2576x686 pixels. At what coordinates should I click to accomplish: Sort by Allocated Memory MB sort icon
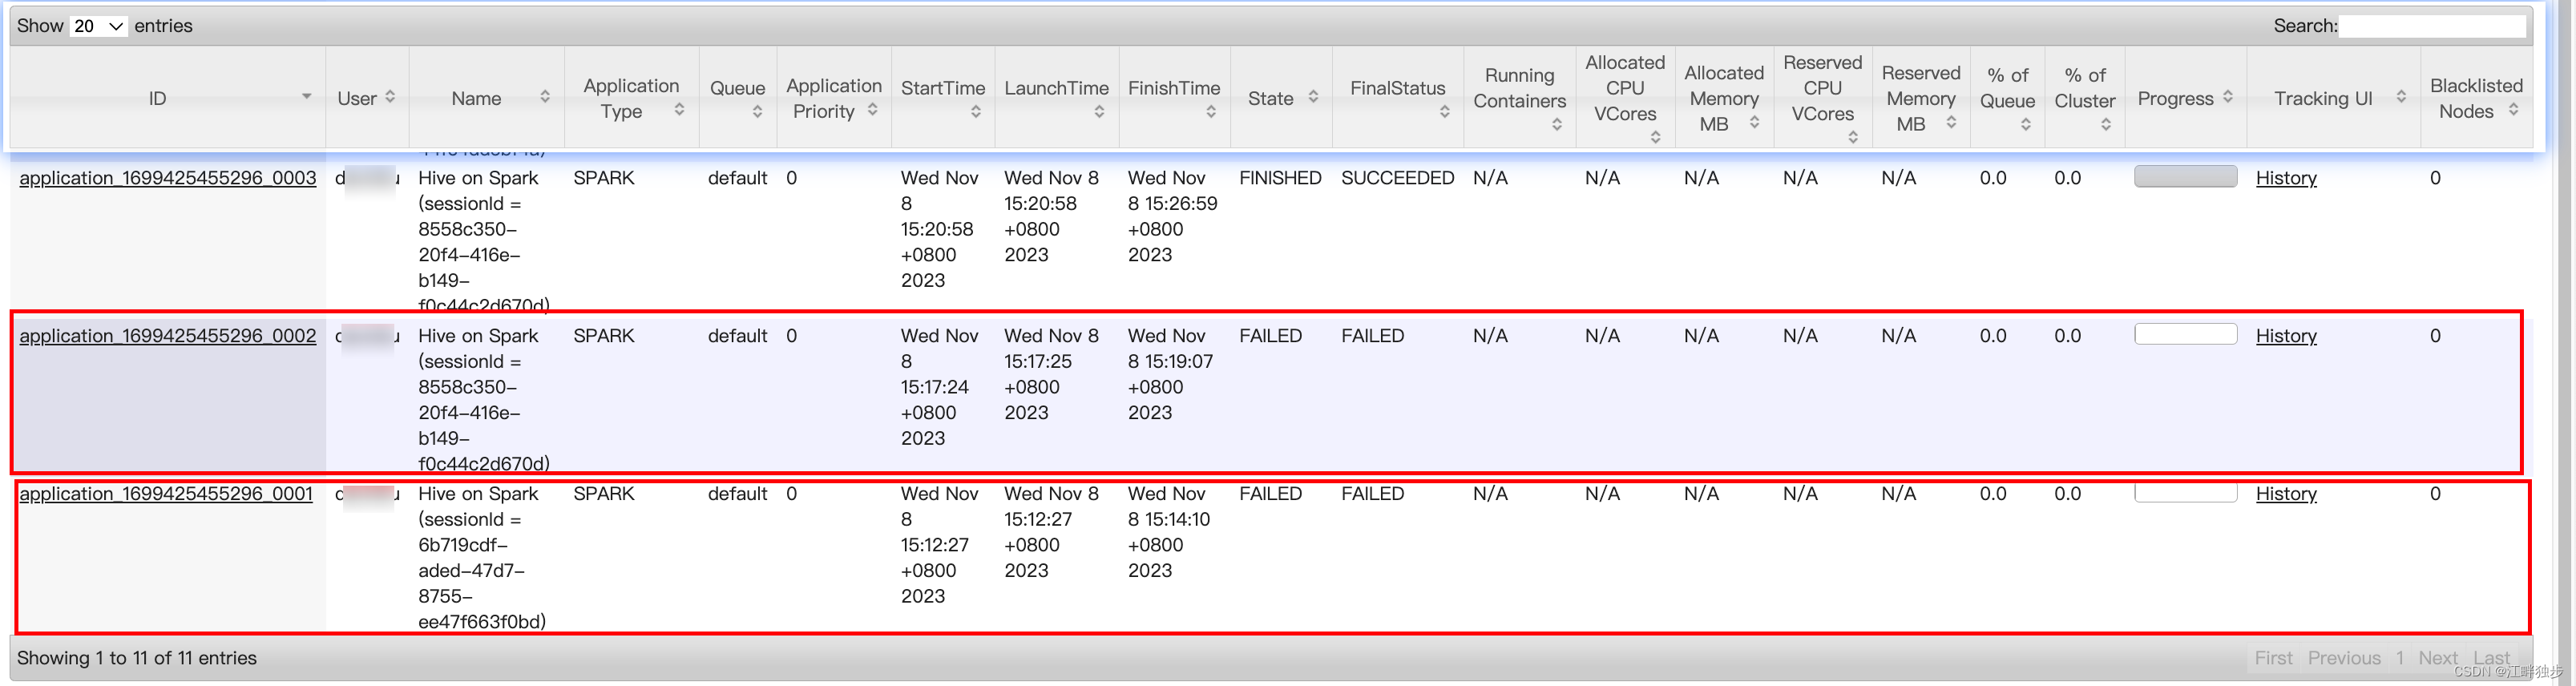(x=1754, y=123)
